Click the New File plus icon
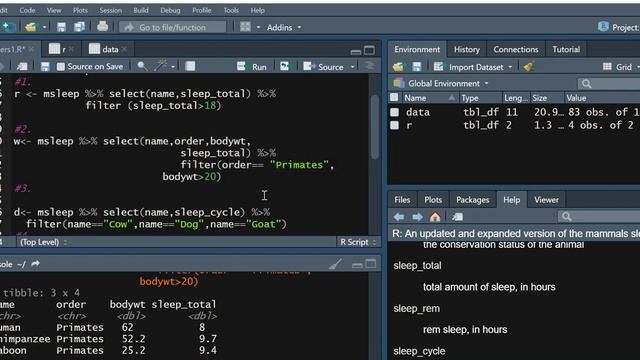The height and width of the screenshot is (360, 640). click(x=7, y=27)
